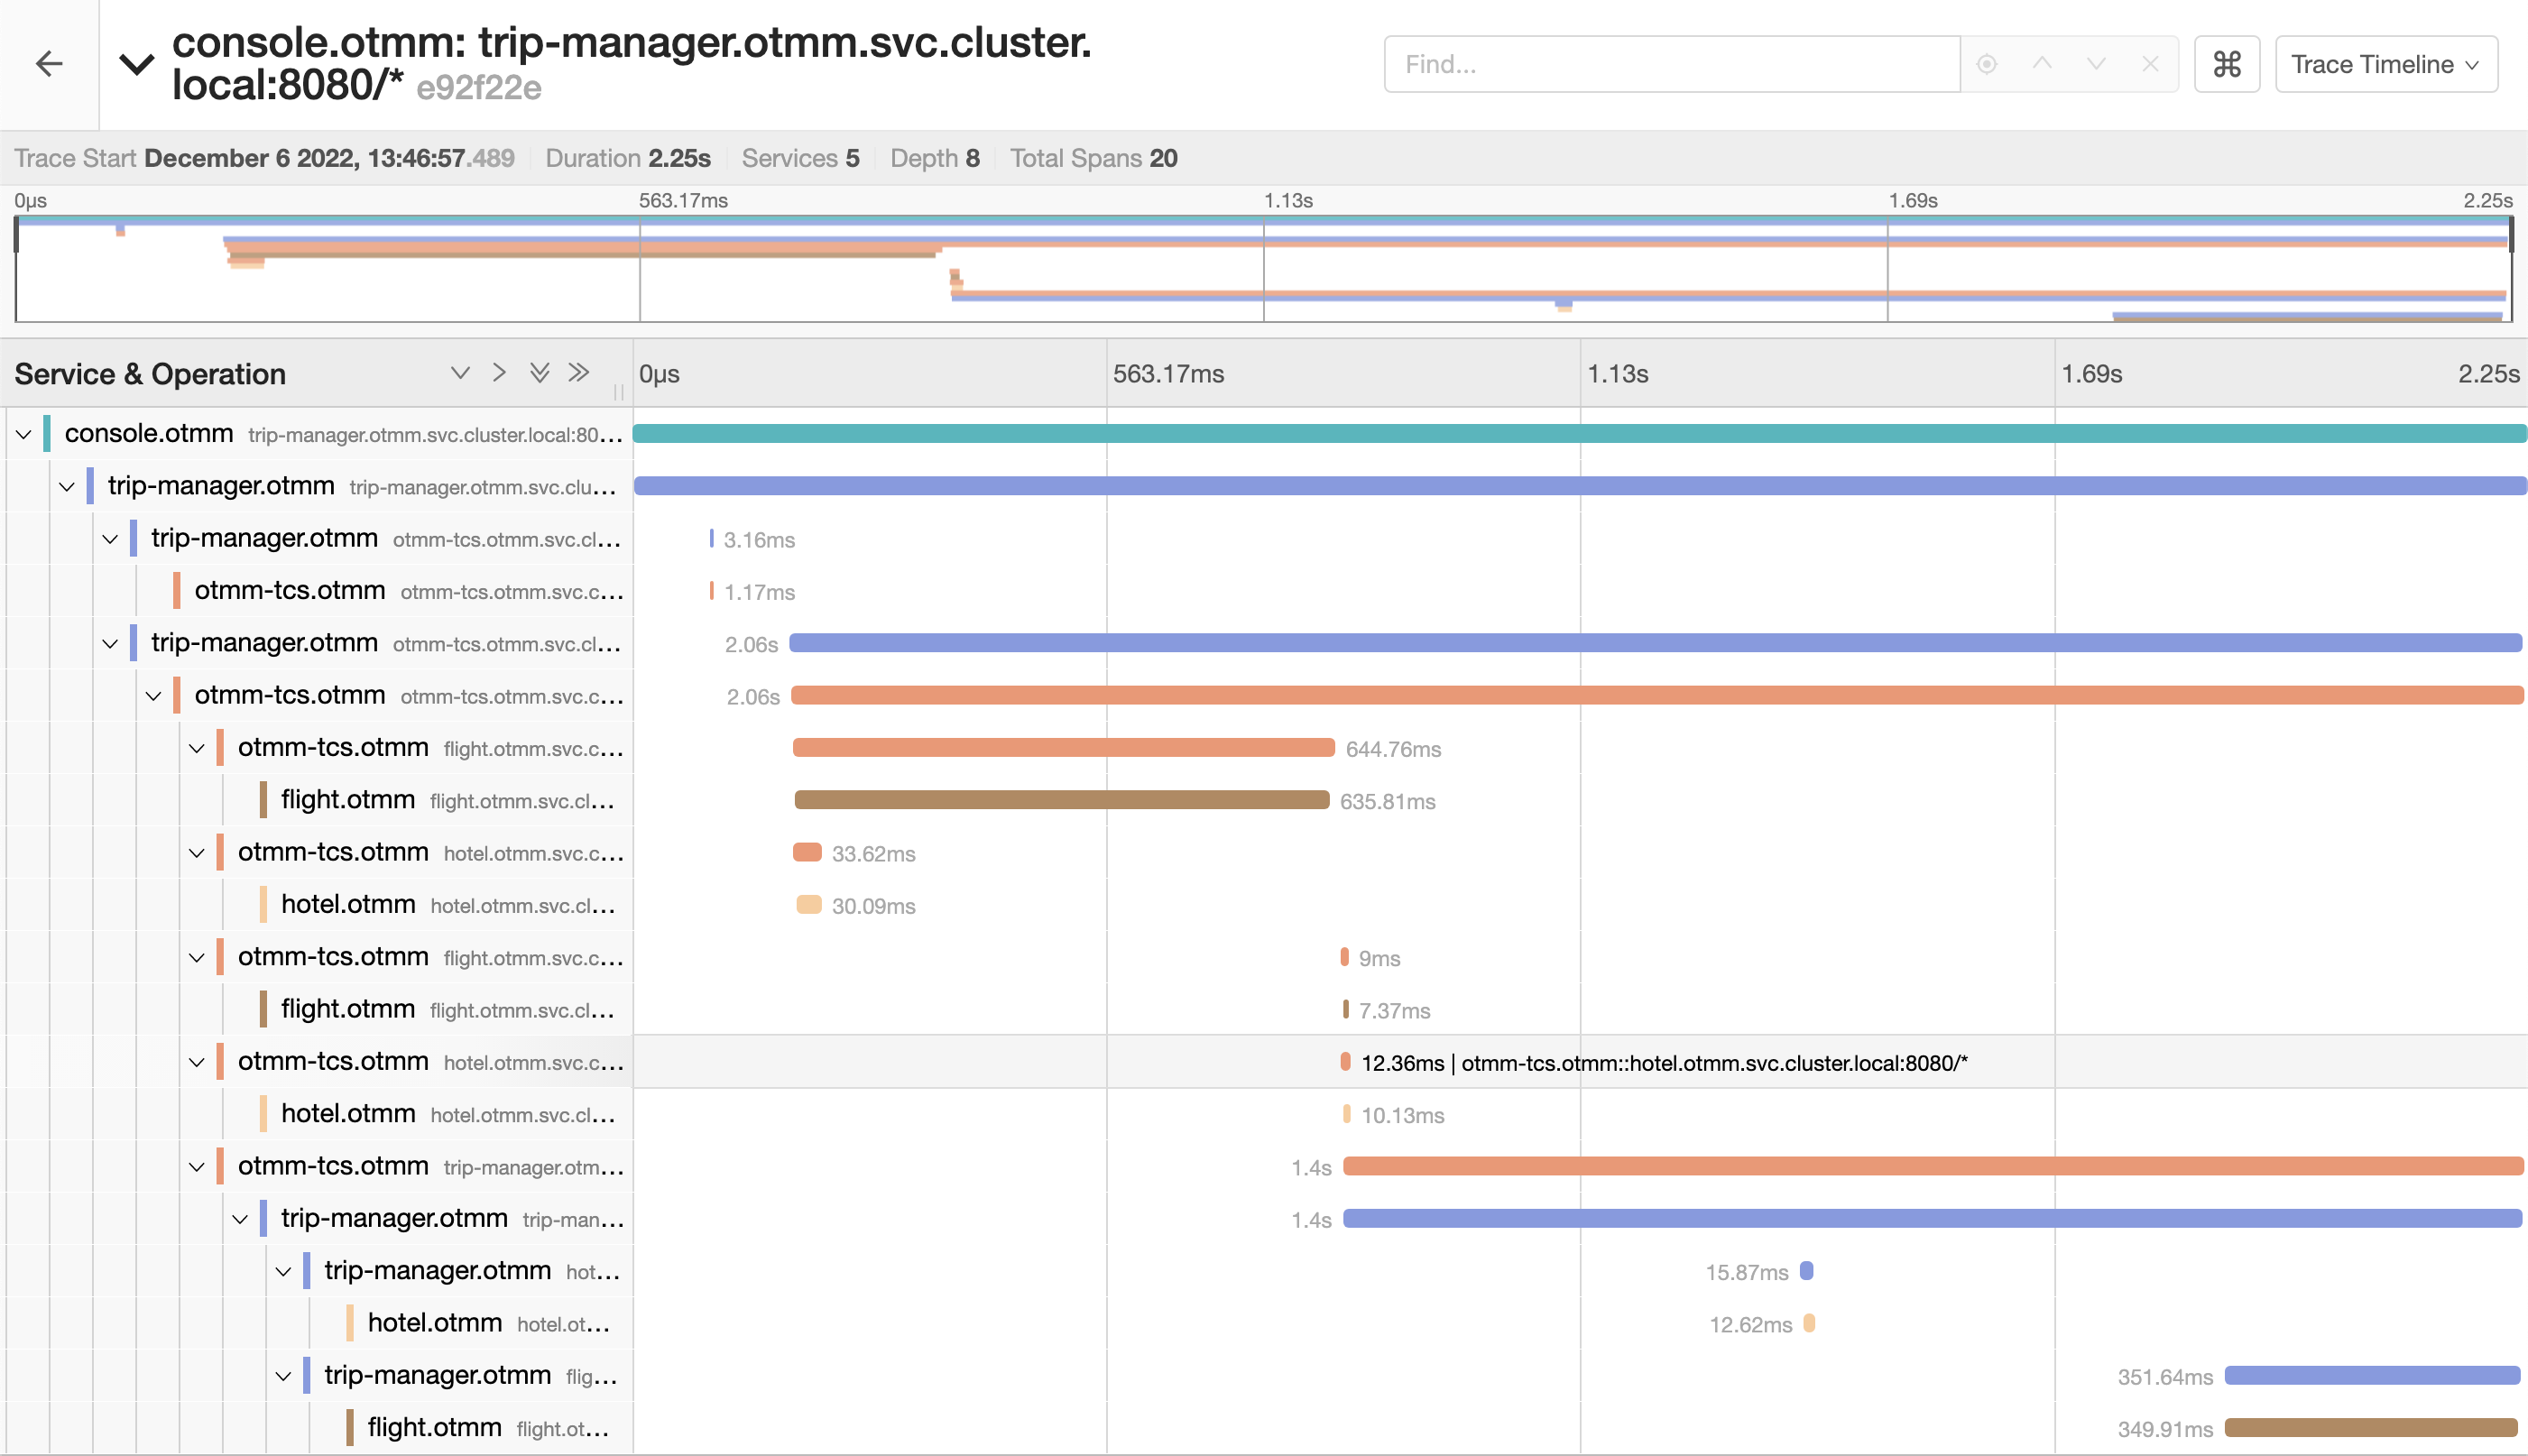Click the back arrow icon
Image resolution: width=2528 pixels, height=1456 pixels.
(x=49, y=64)
